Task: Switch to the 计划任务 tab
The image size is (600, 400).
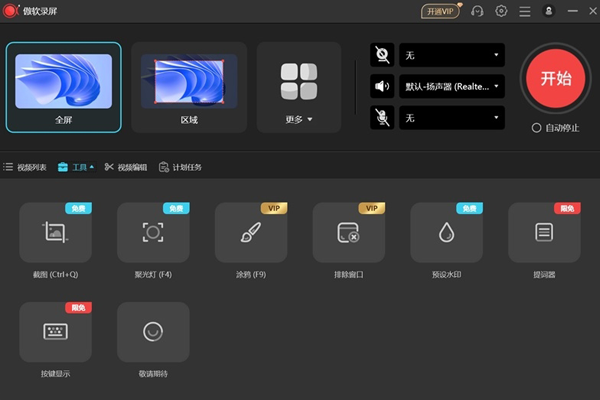Action: point(180,167)
